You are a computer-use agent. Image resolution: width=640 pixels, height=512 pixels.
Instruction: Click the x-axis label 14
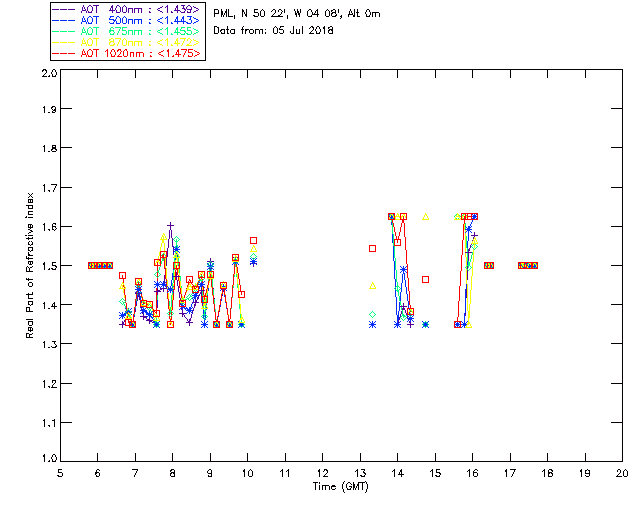(398, 473)
